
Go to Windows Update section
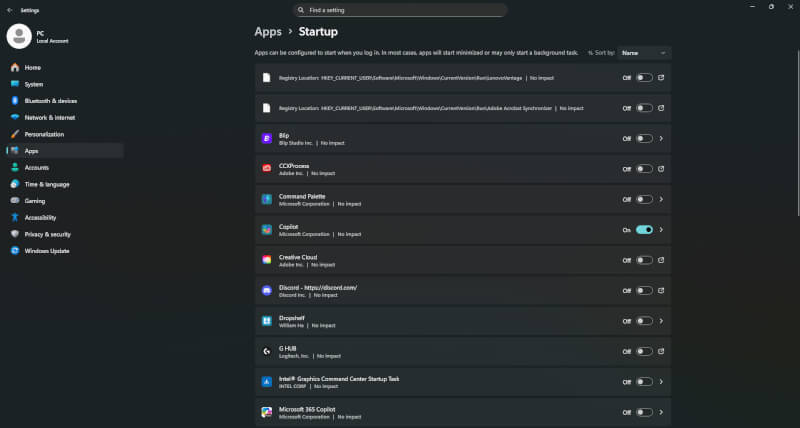(46, 251)
